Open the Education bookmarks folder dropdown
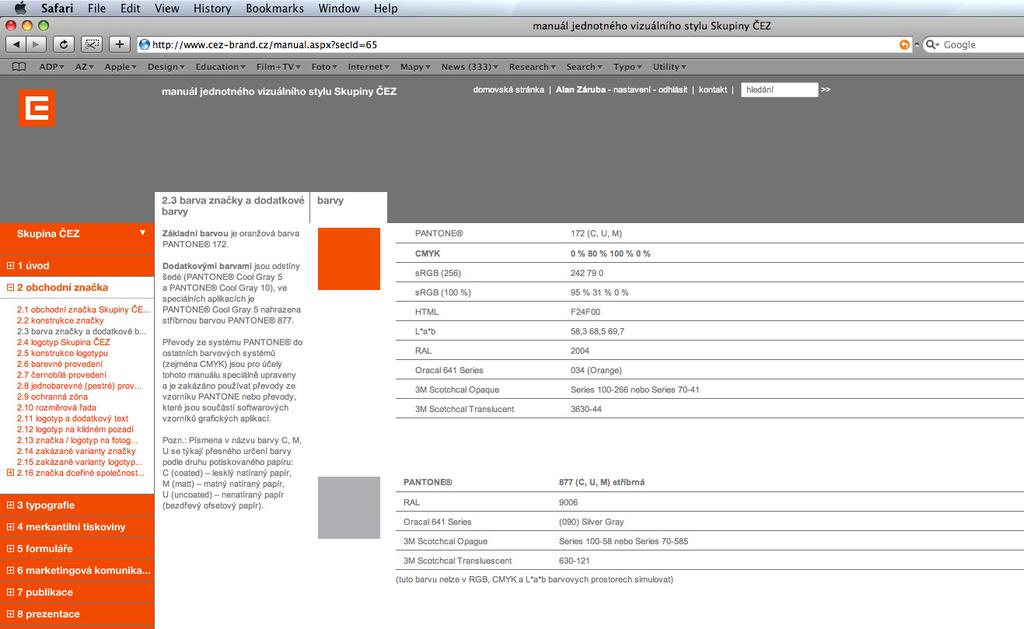 221,67
